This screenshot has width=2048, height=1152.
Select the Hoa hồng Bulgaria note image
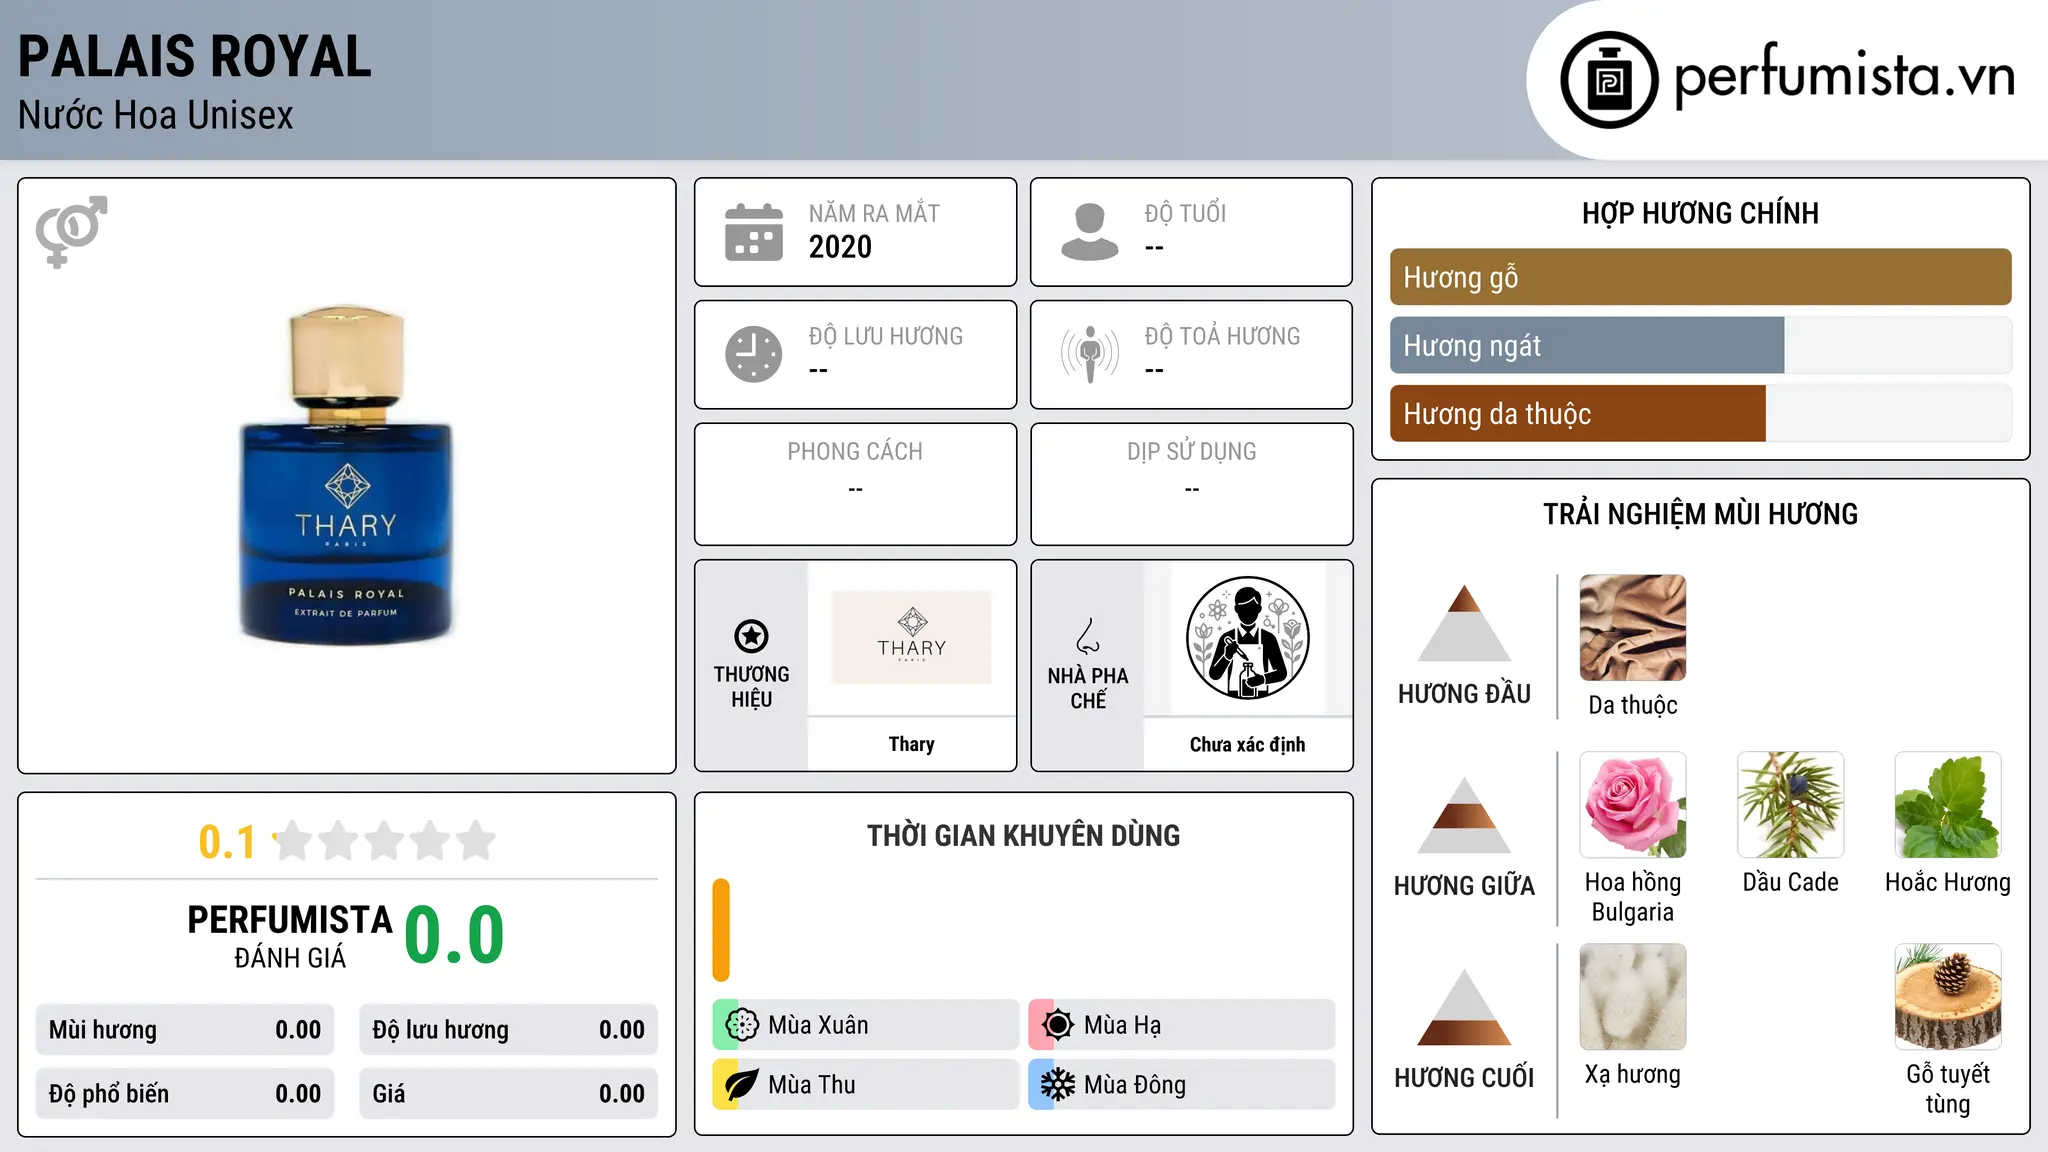[x=1633, y=805]
